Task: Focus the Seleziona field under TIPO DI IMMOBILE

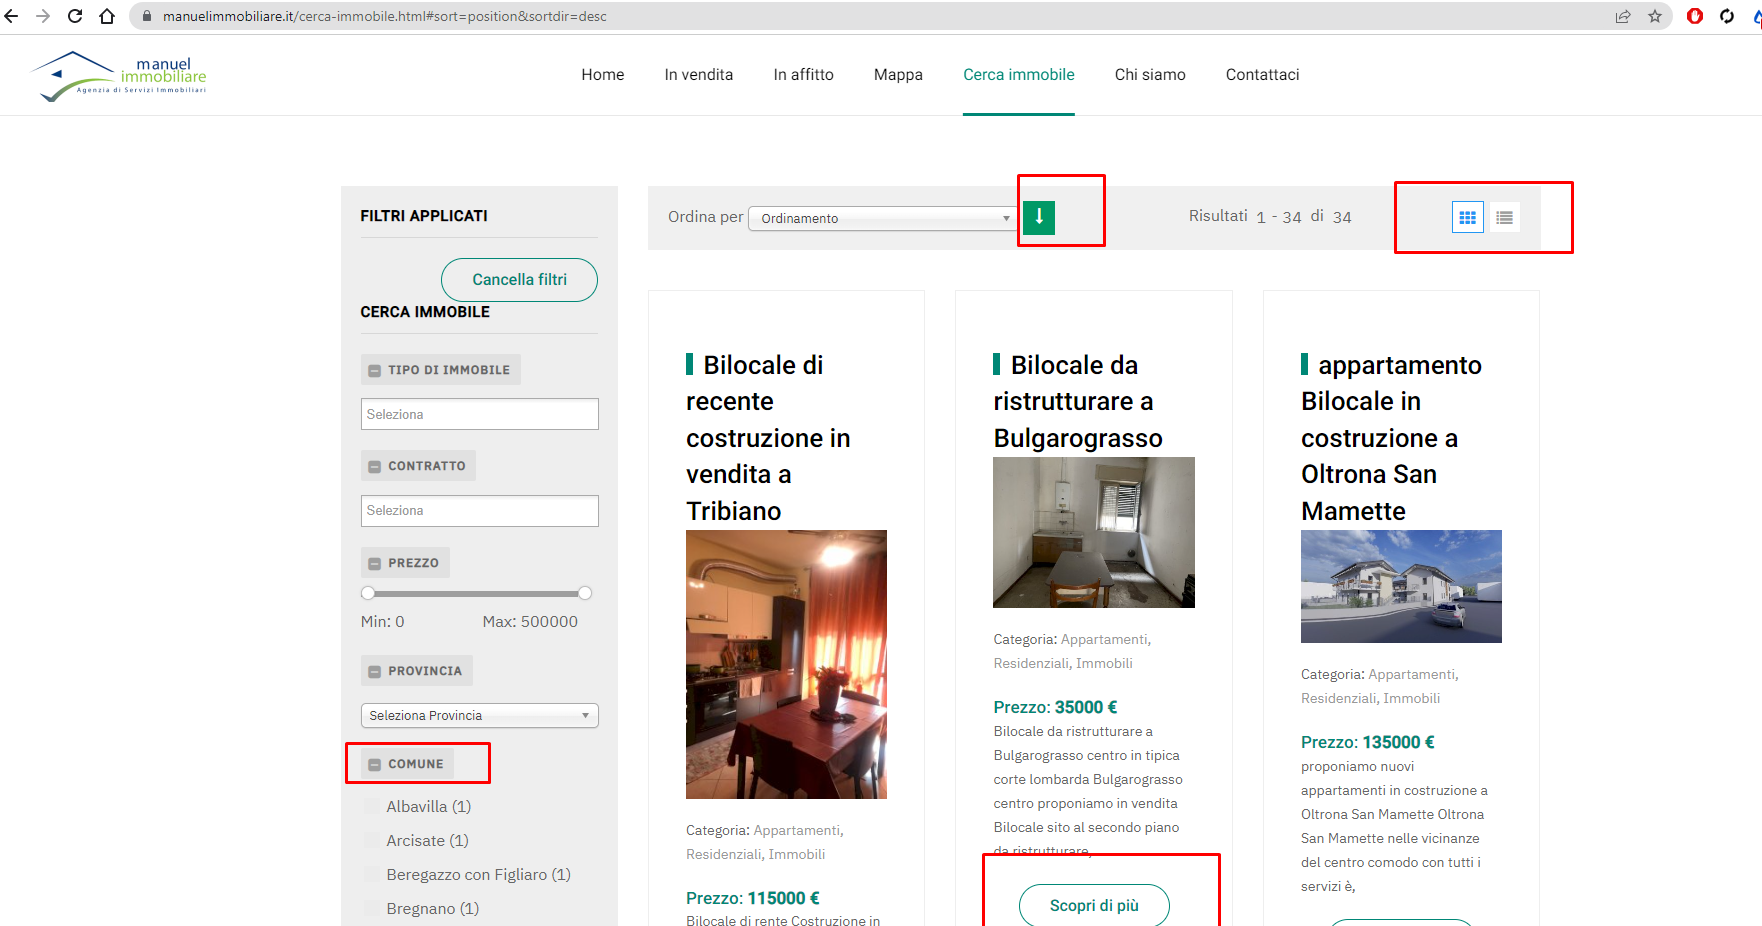Action: 480,414
